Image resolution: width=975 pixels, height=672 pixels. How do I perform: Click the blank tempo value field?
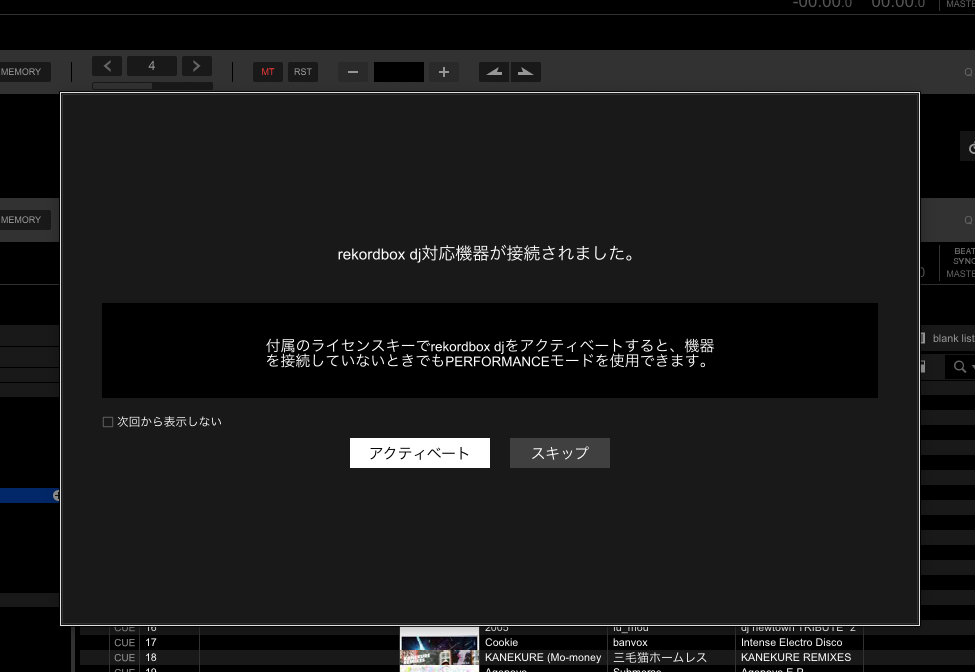click(399, 72)
